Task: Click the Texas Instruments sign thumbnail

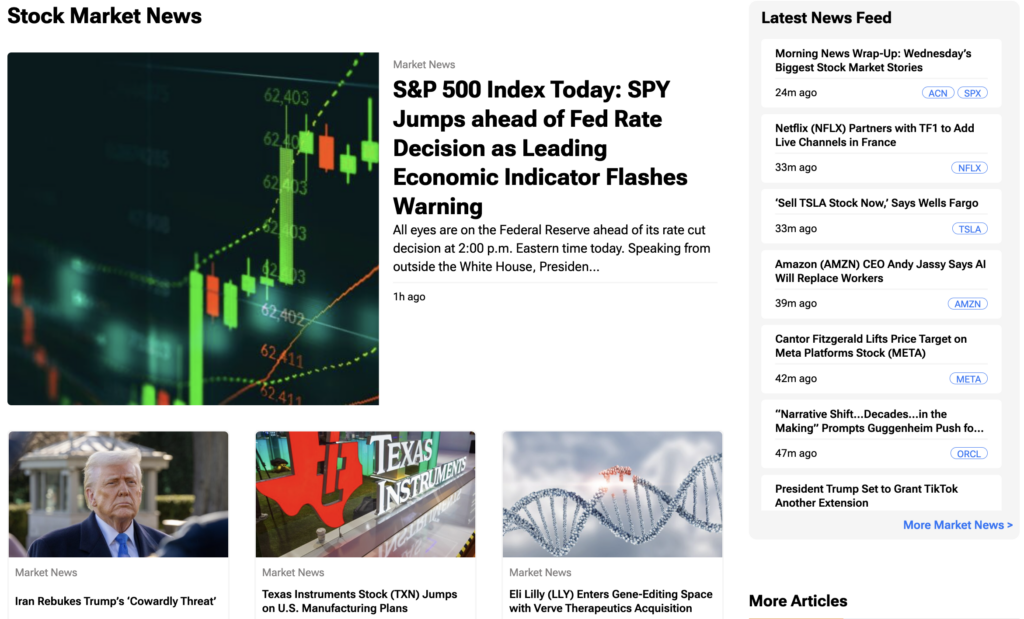Action: click(365, 494)
